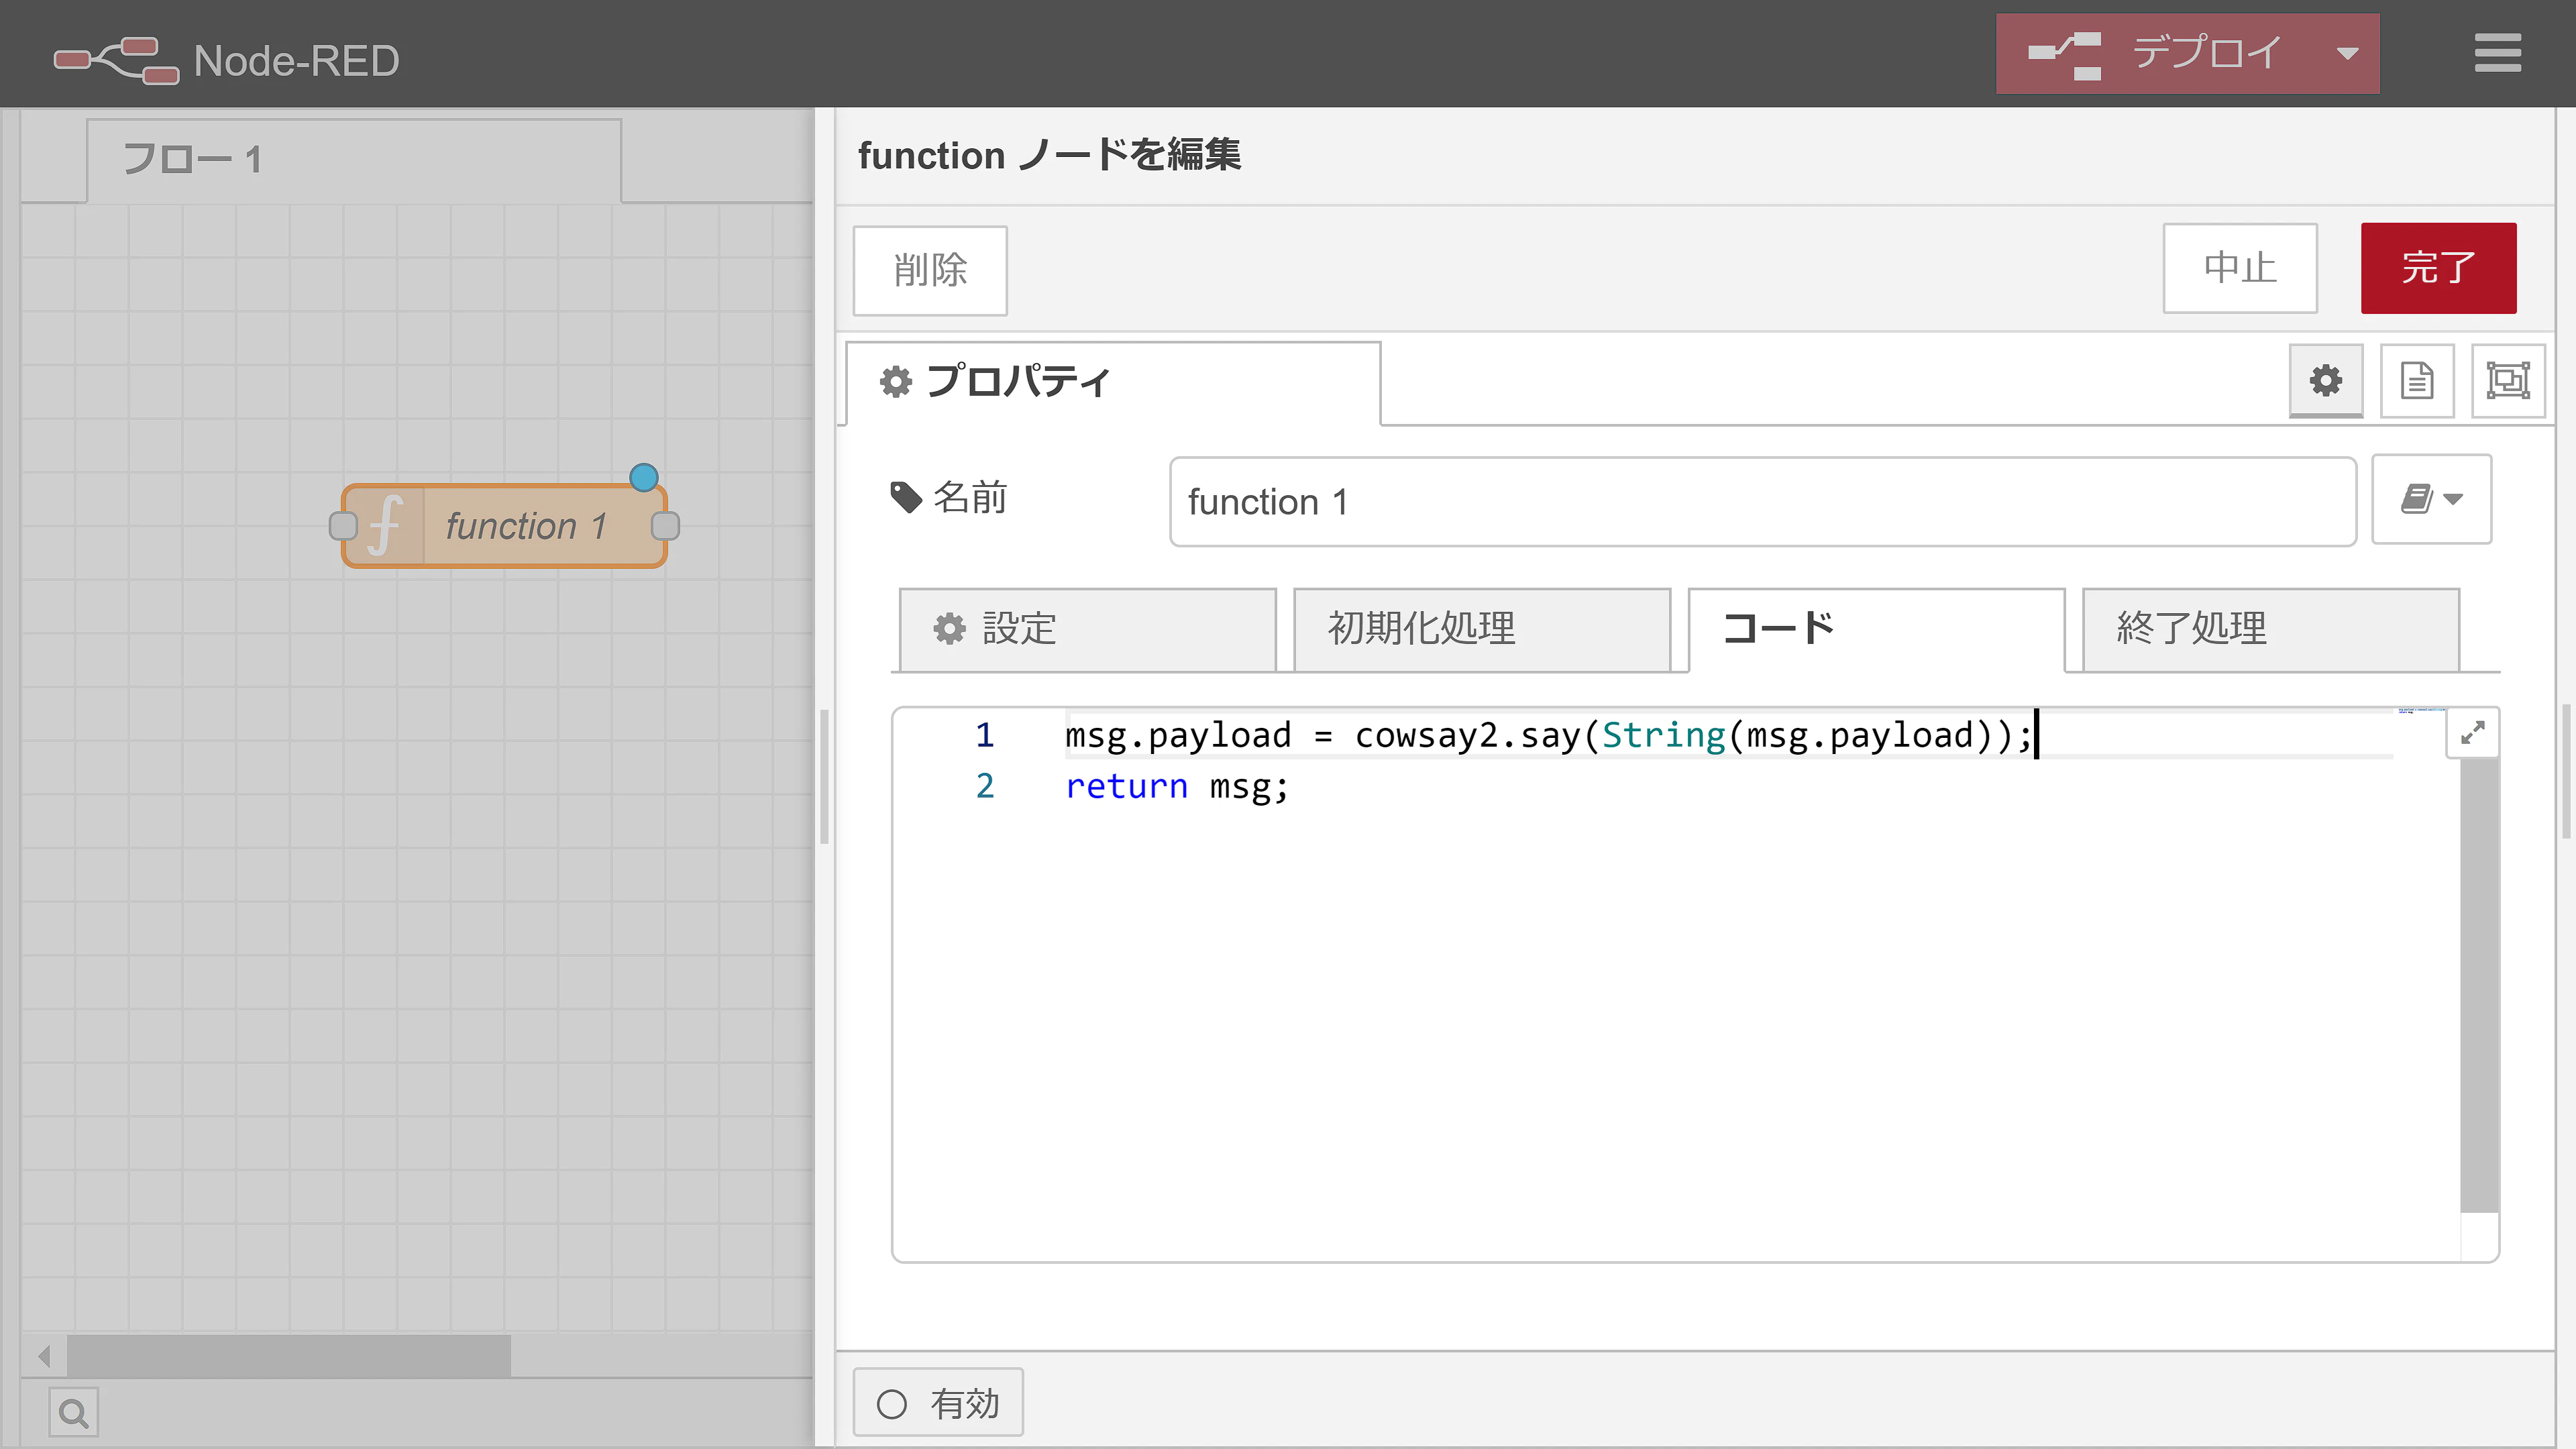Click the function 1 node output port
The height and width of the screenshot is (1449, 2576).
665,526
